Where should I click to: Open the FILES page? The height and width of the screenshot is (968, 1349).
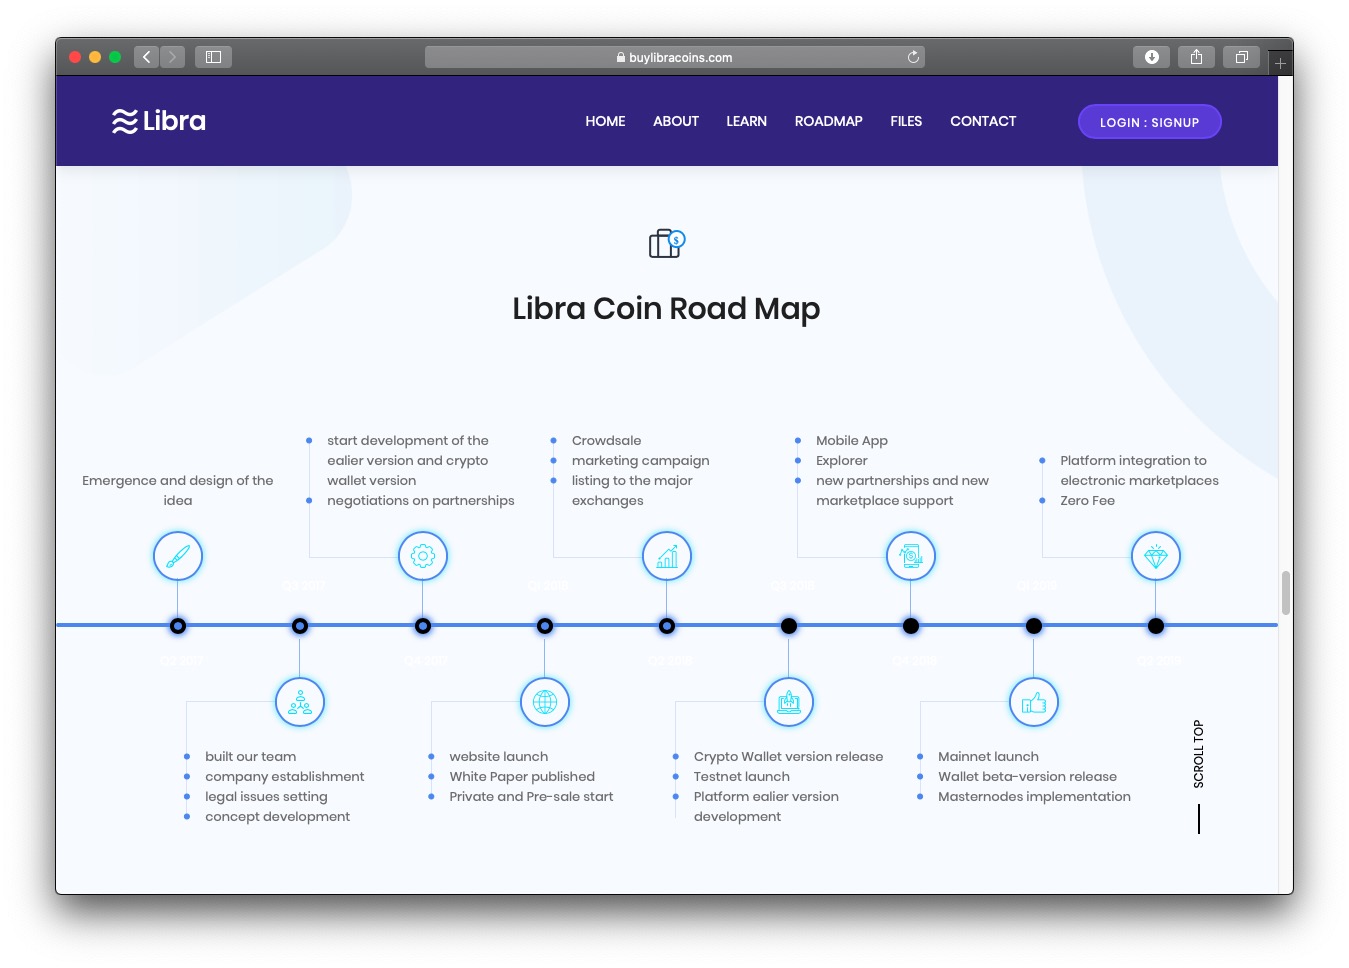click(906, 121)
